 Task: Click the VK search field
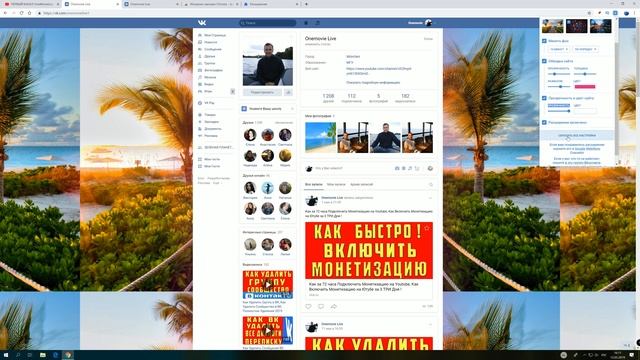tap(268, 23)
